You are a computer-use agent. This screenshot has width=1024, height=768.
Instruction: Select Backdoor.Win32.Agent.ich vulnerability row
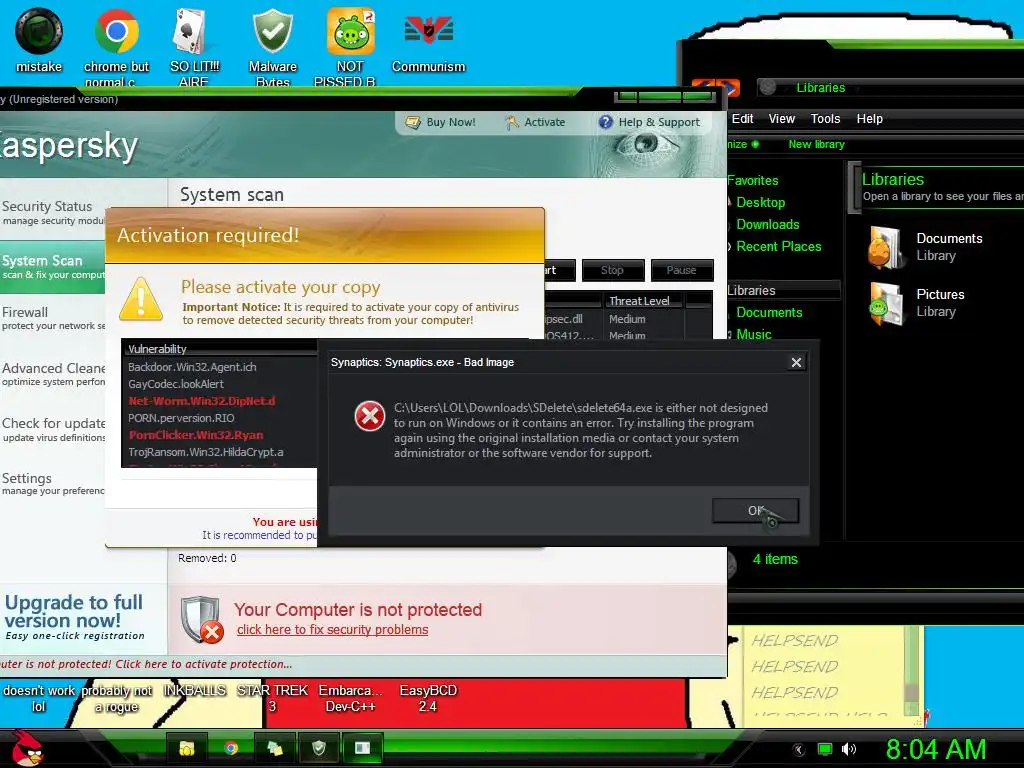click(221, 367)
